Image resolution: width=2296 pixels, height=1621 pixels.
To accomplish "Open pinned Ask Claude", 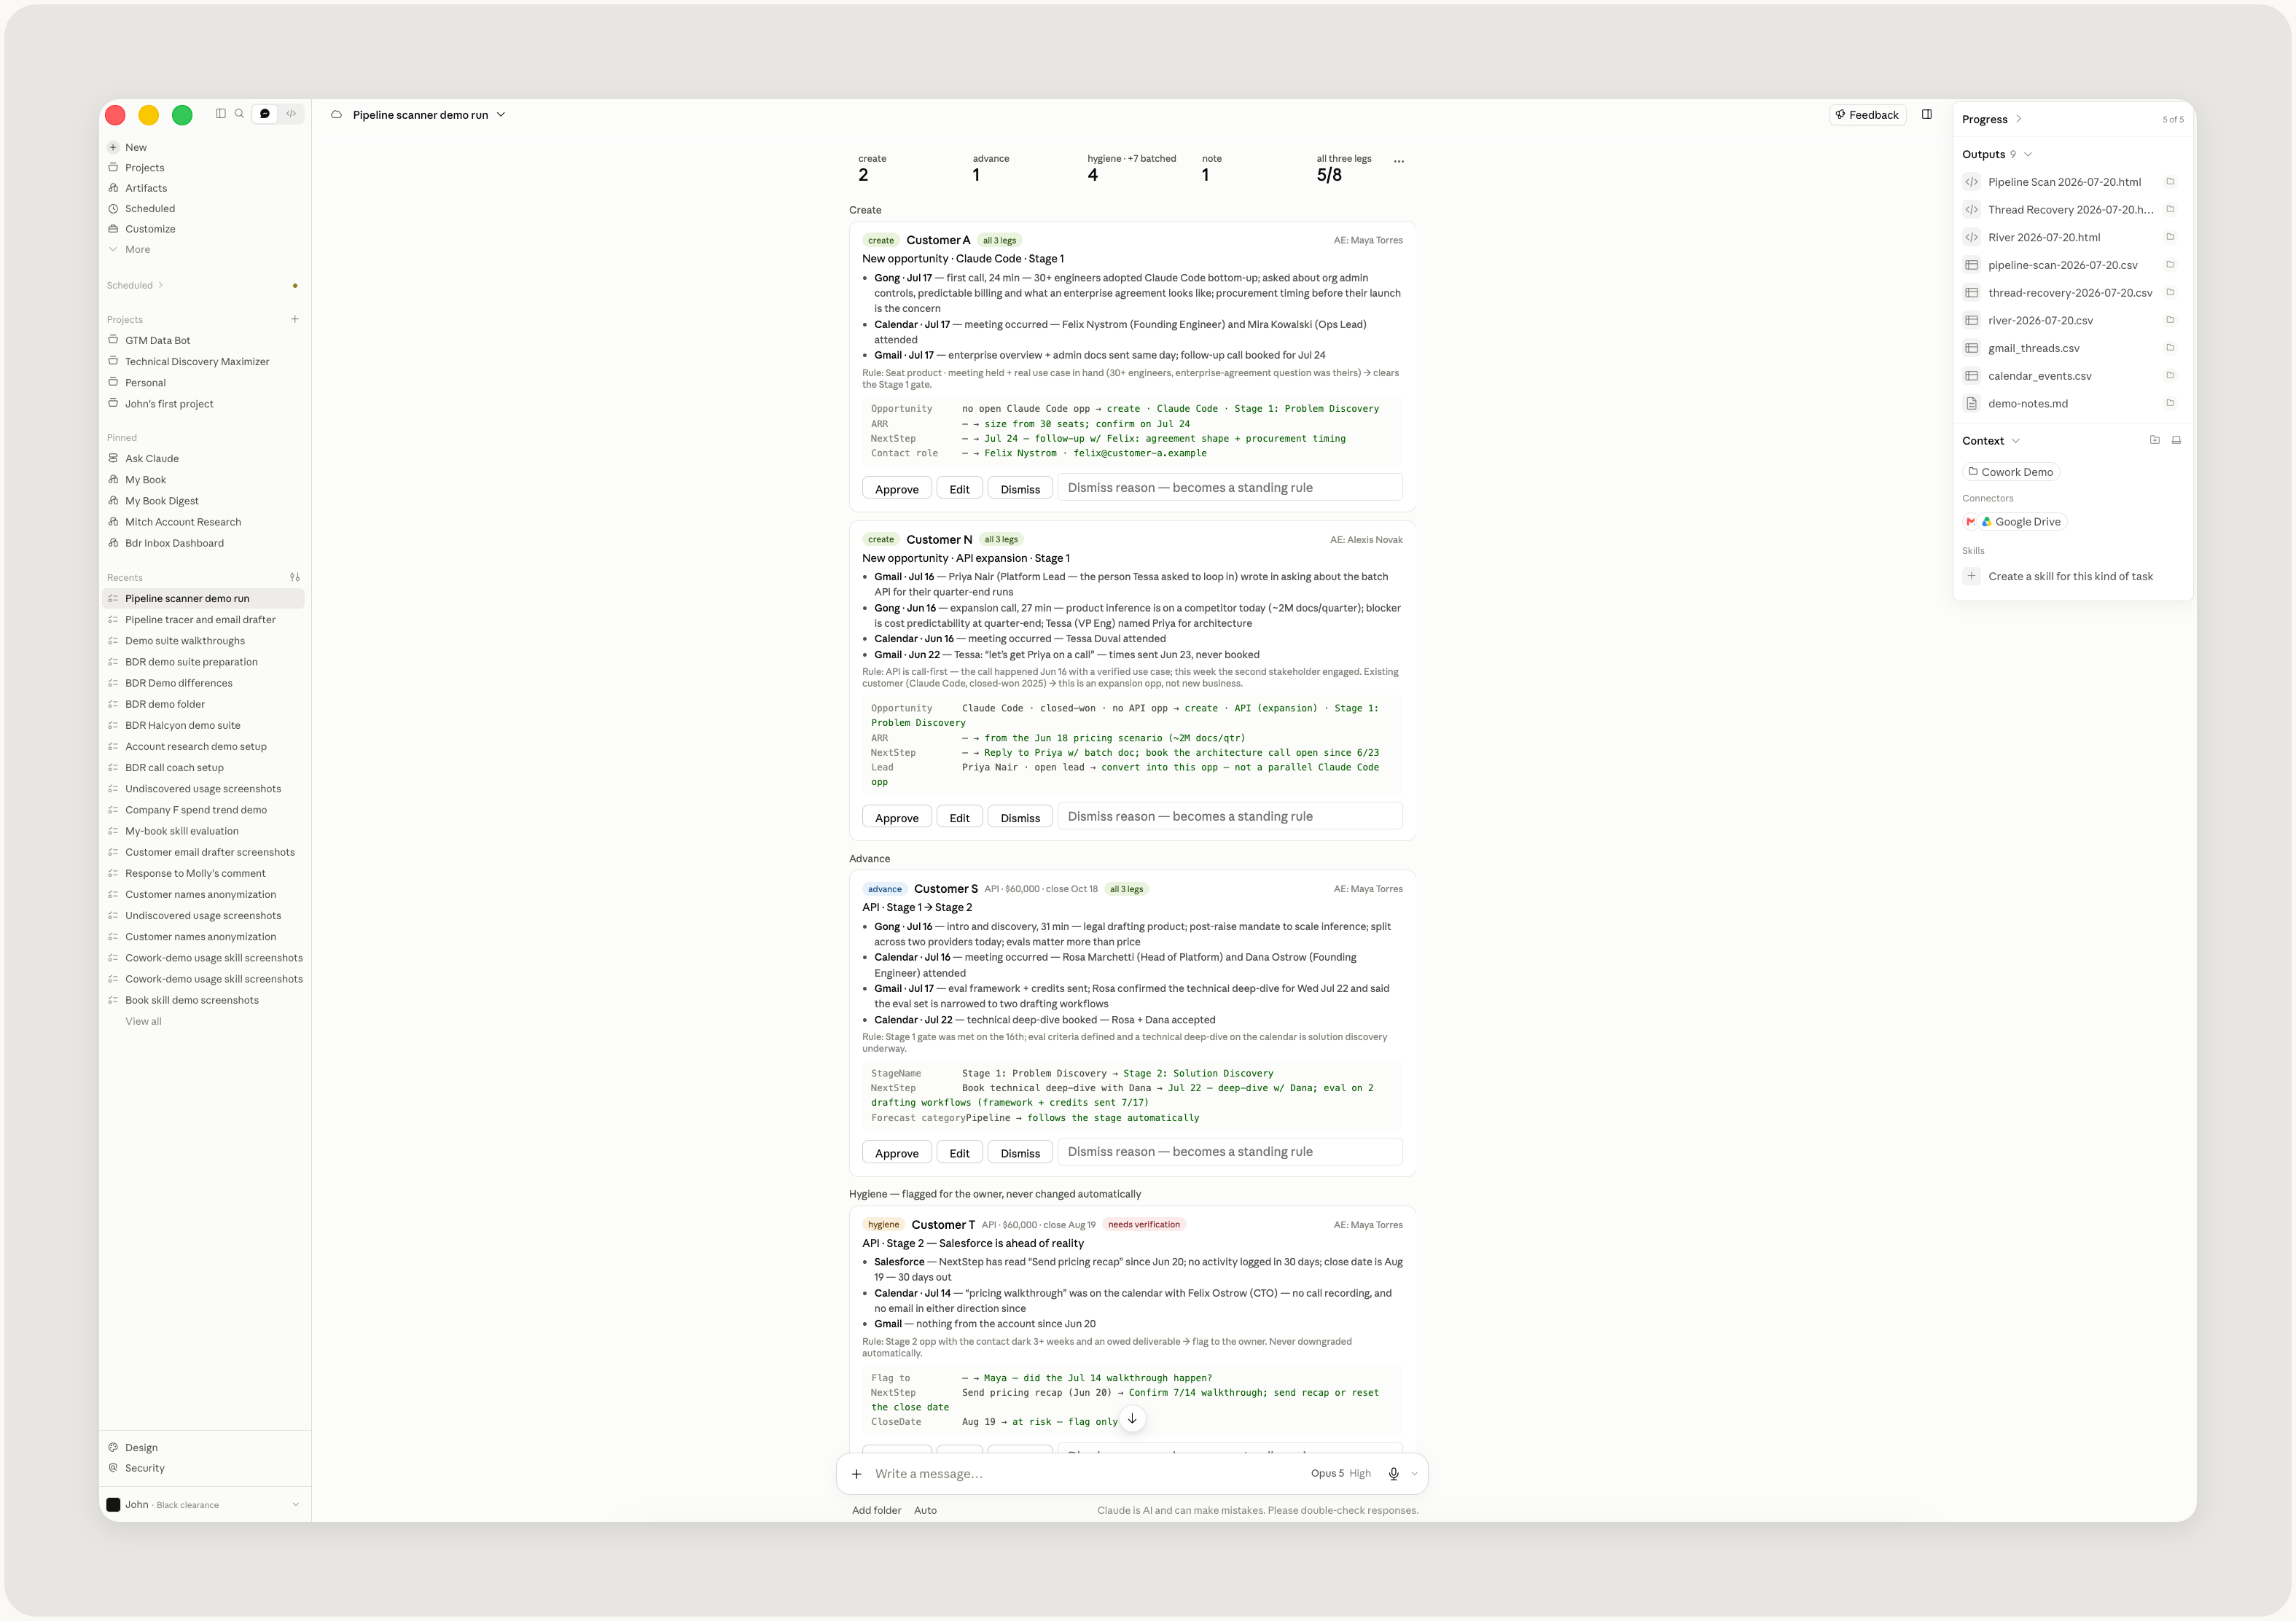I will [x=152, y=459].
